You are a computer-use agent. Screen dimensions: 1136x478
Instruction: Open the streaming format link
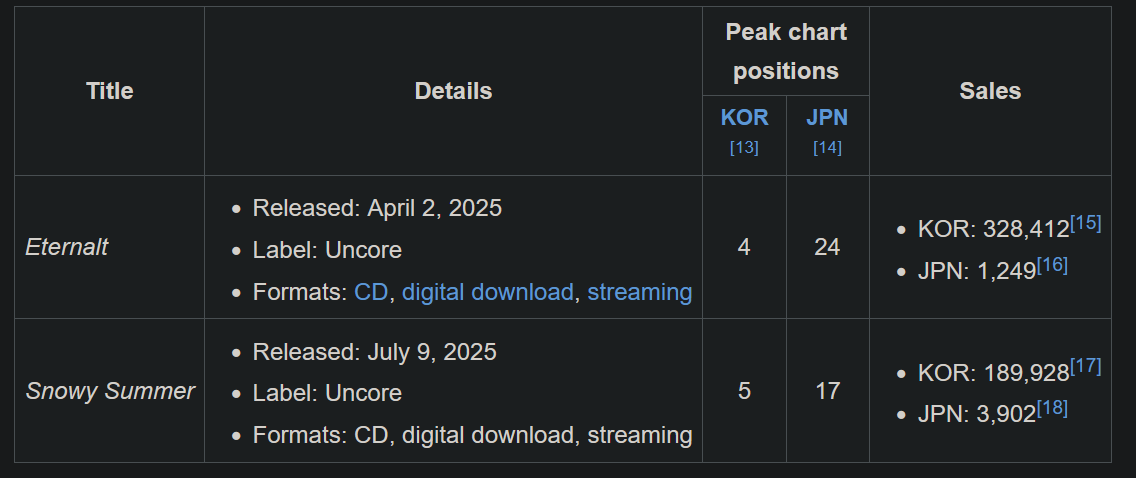[x=640, y=292]
